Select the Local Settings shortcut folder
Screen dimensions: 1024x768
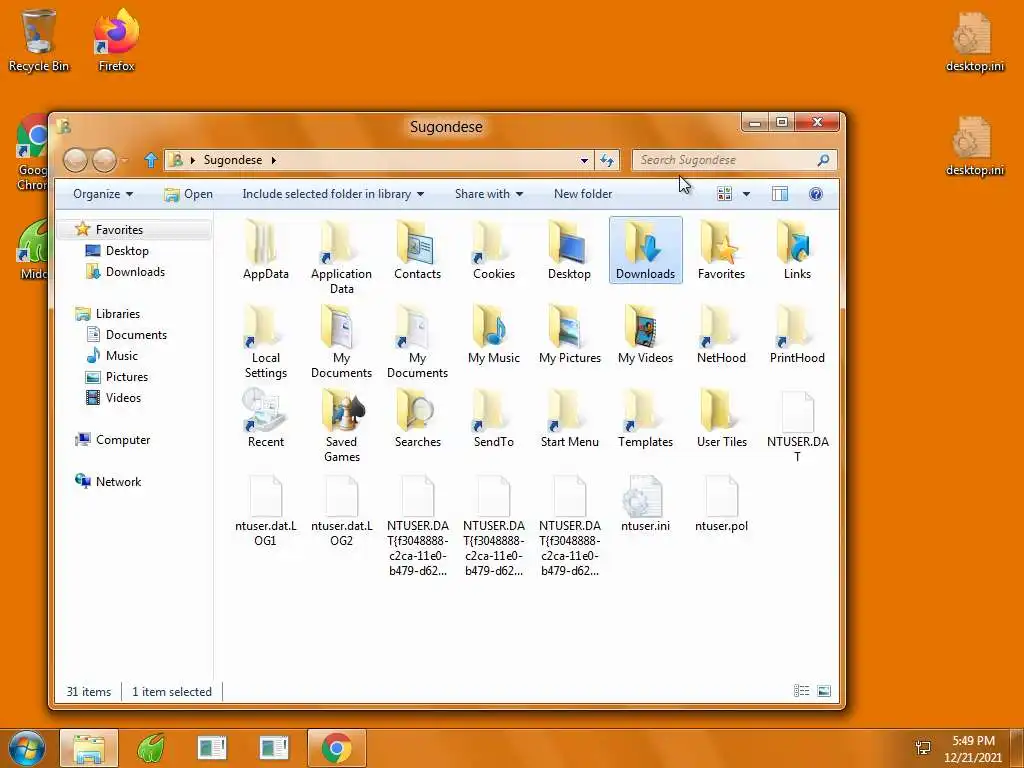(265, 342)
